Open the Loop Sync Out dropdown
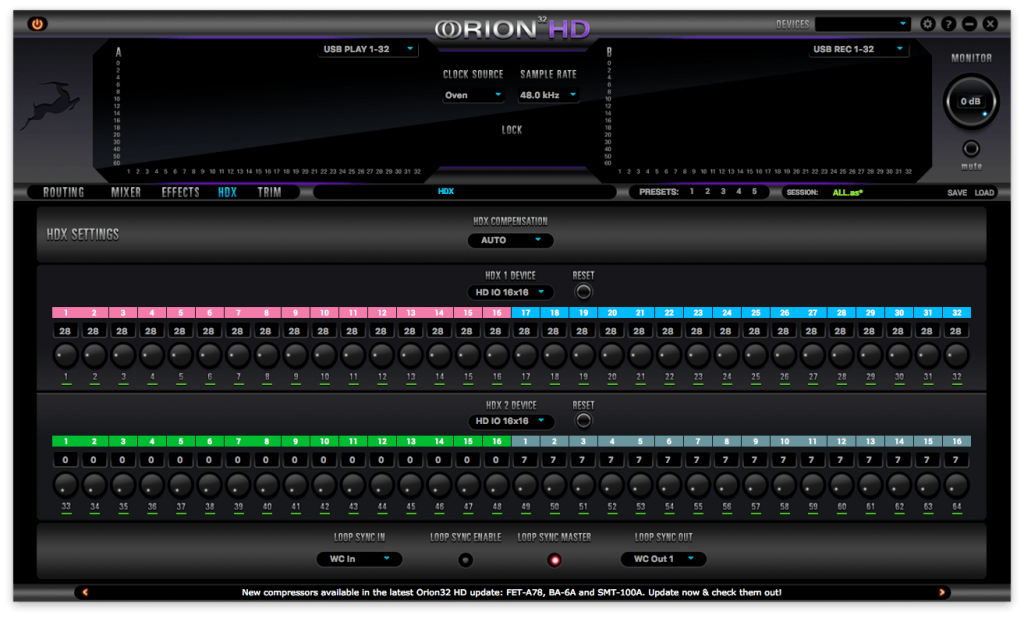Image resolution: width=1024 pixels, height=618 pixels. [x=663, y=559]
